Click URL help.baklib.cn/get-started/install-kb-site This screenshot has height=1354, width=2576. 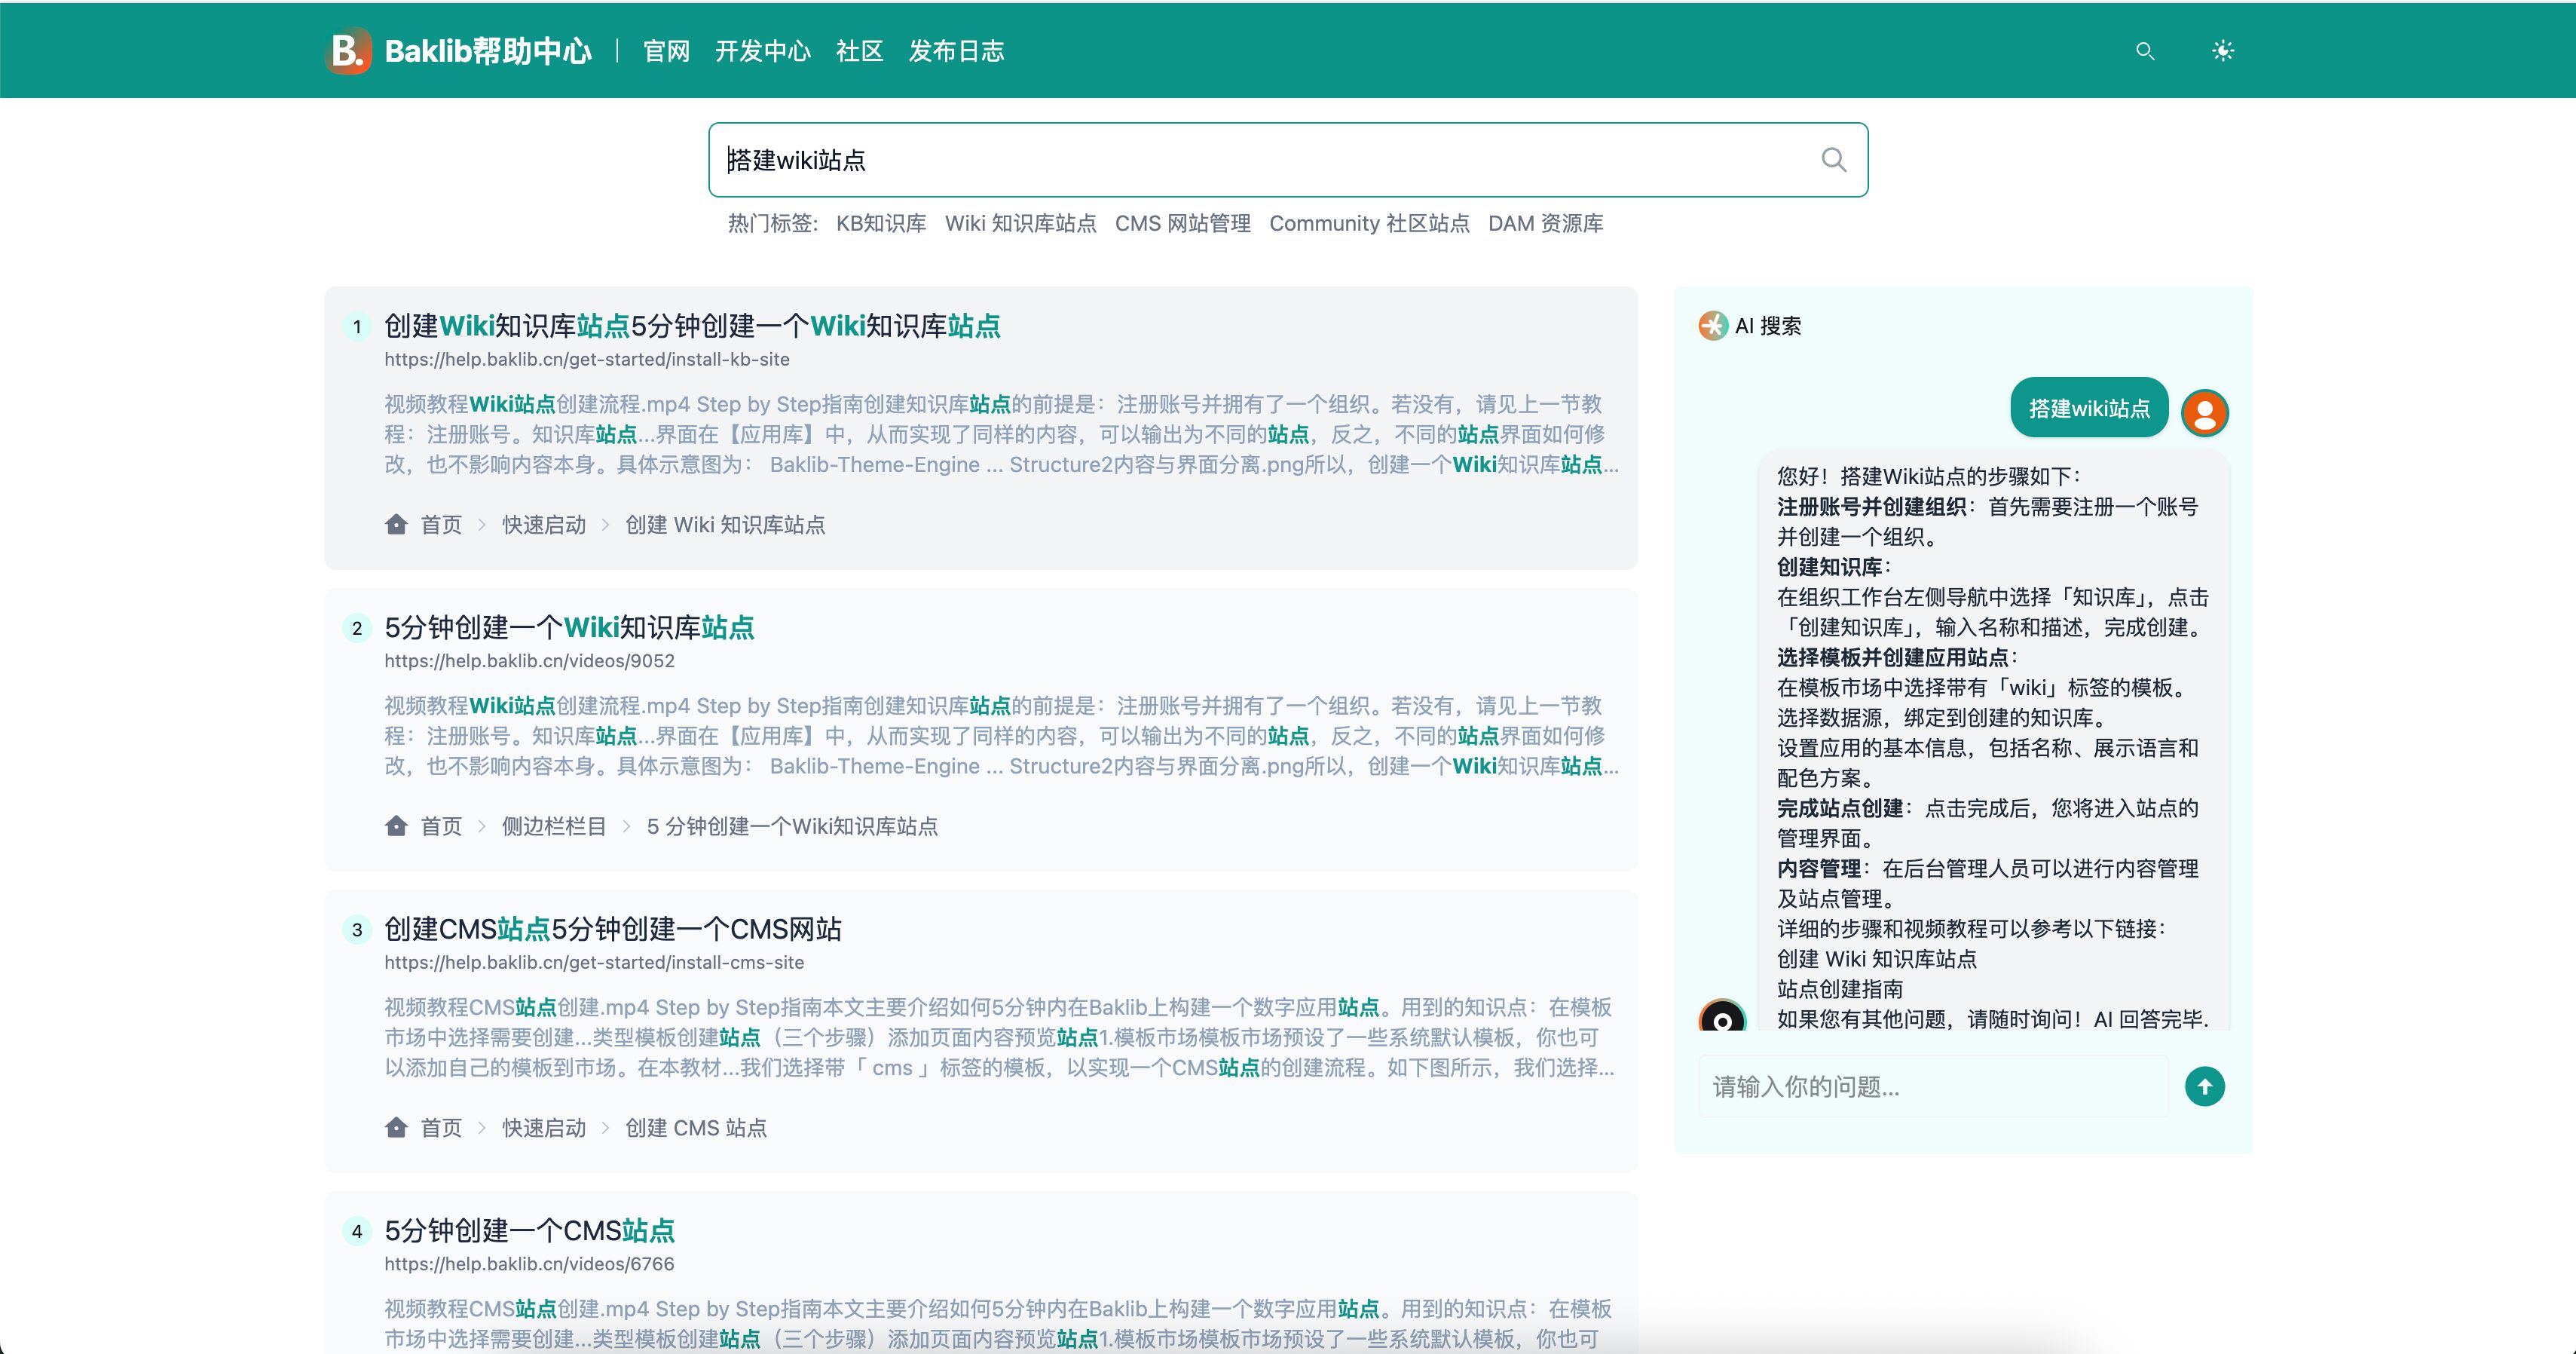coord(587,359)
